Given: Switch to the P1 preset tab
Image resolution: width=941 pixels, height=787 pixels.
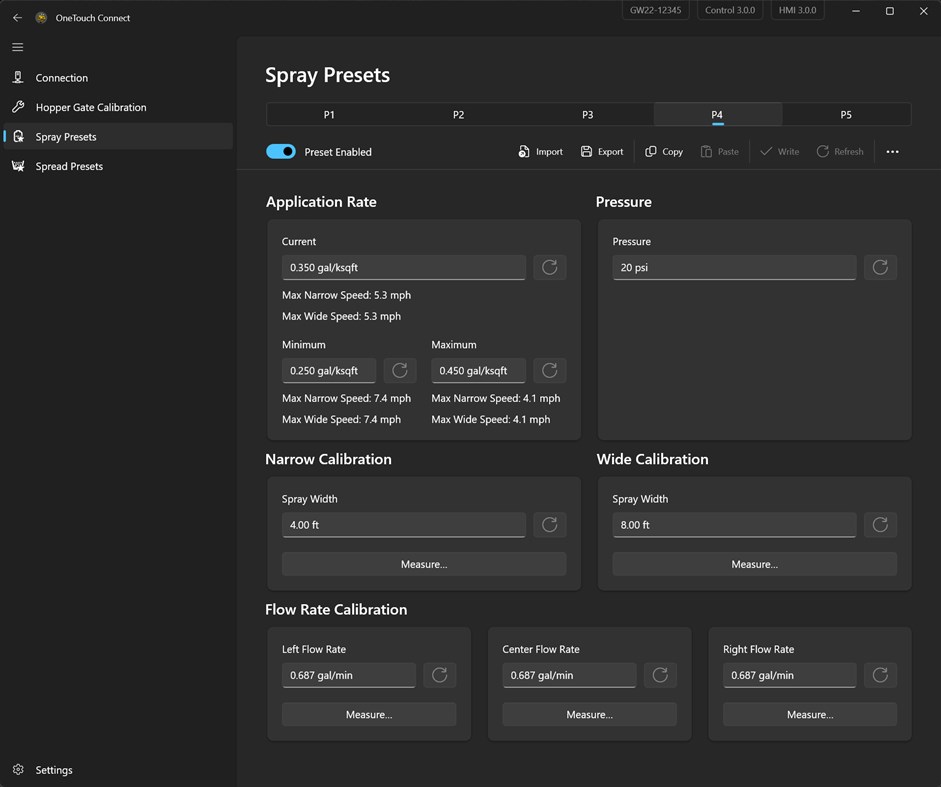Looking at the screenshot, I should point(329,115).
